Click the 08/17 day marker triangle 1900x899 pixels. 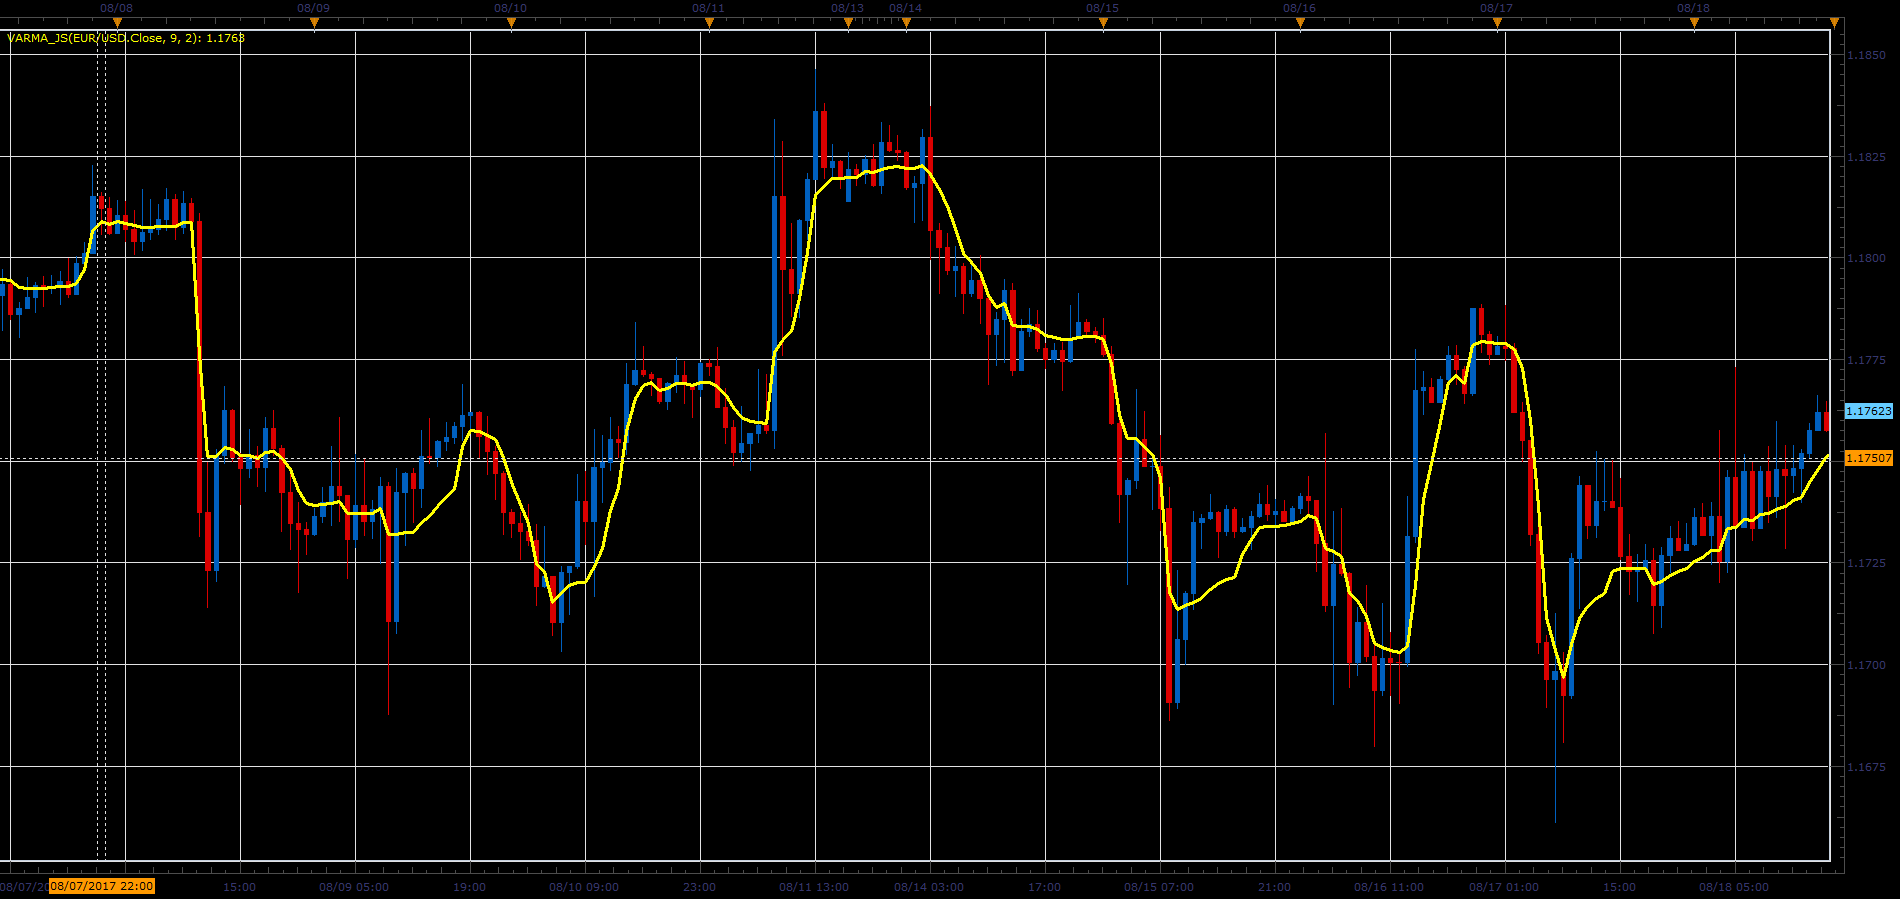[1497, 22]
